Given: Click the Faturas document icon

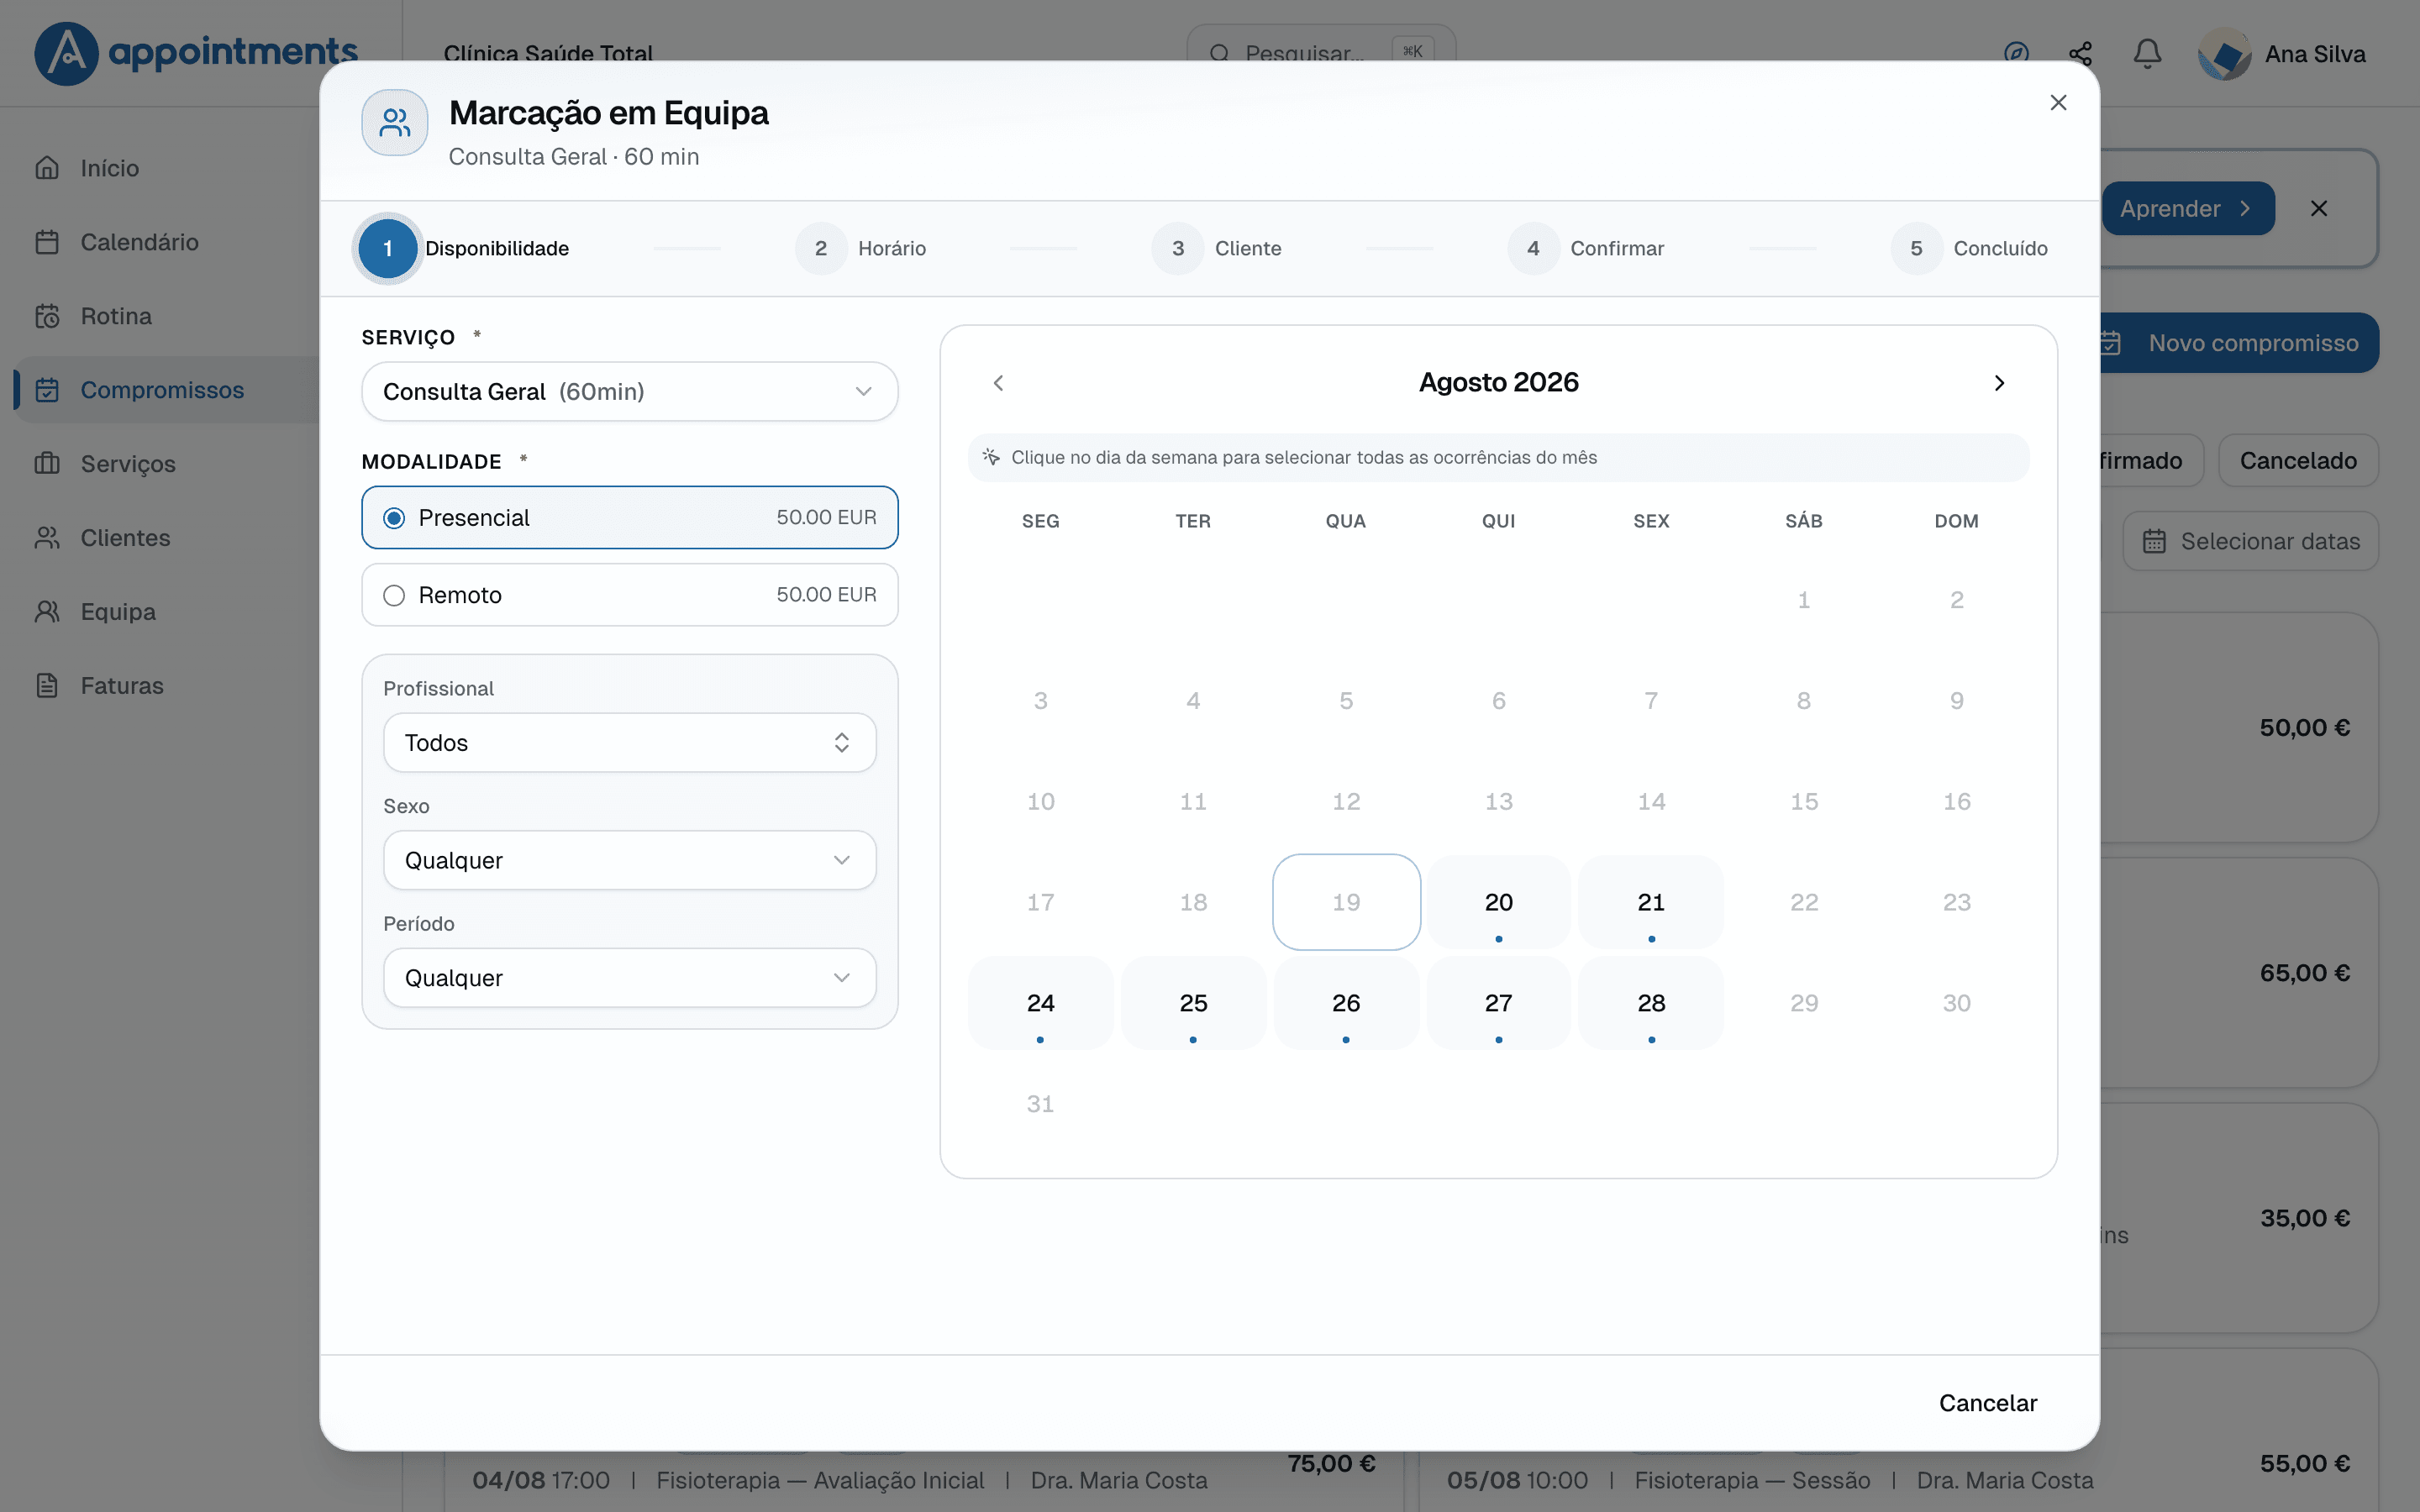Looking at the screenshot, I should point(47,686).
